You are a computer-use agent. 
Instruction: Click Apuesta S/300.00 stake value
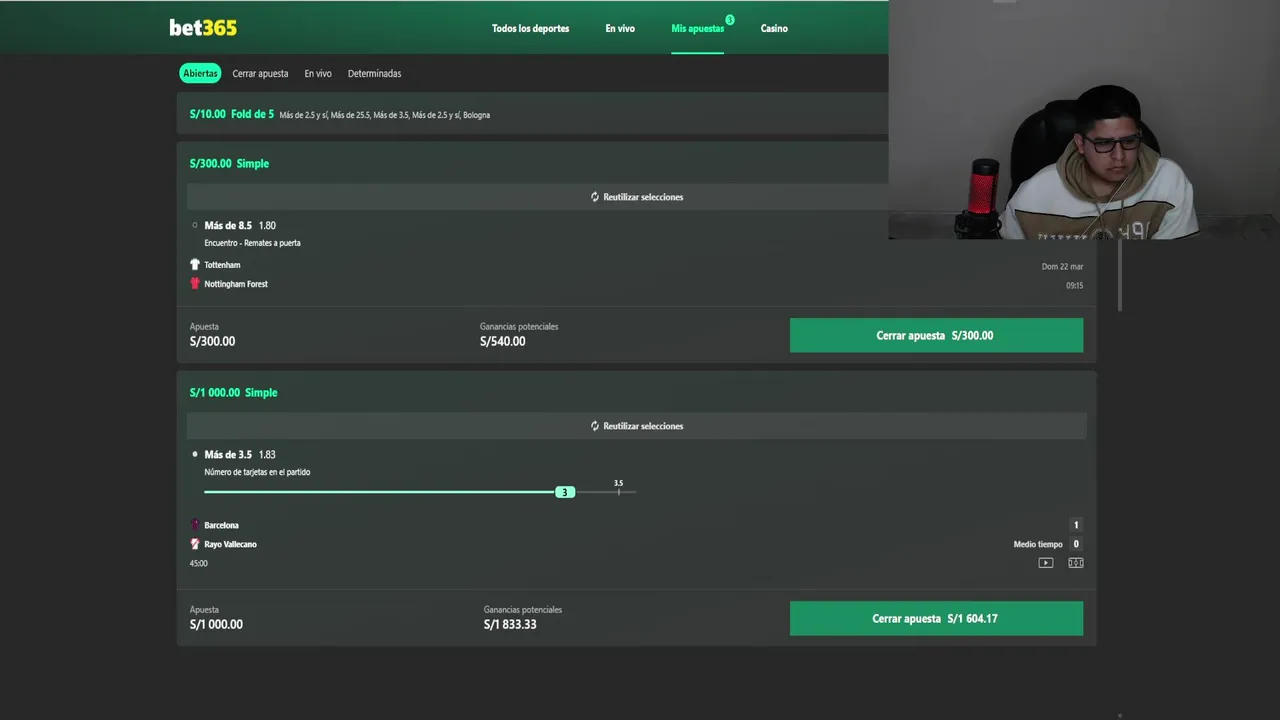coord(212,341)
